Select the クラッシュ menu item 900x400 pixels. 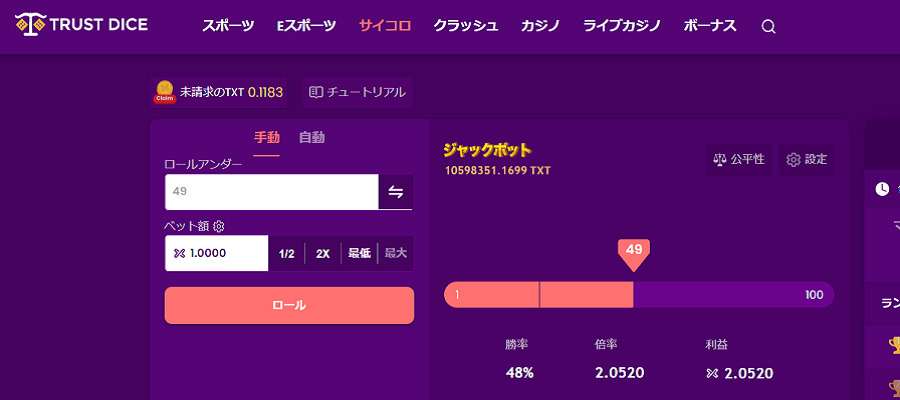coord(465,25)
